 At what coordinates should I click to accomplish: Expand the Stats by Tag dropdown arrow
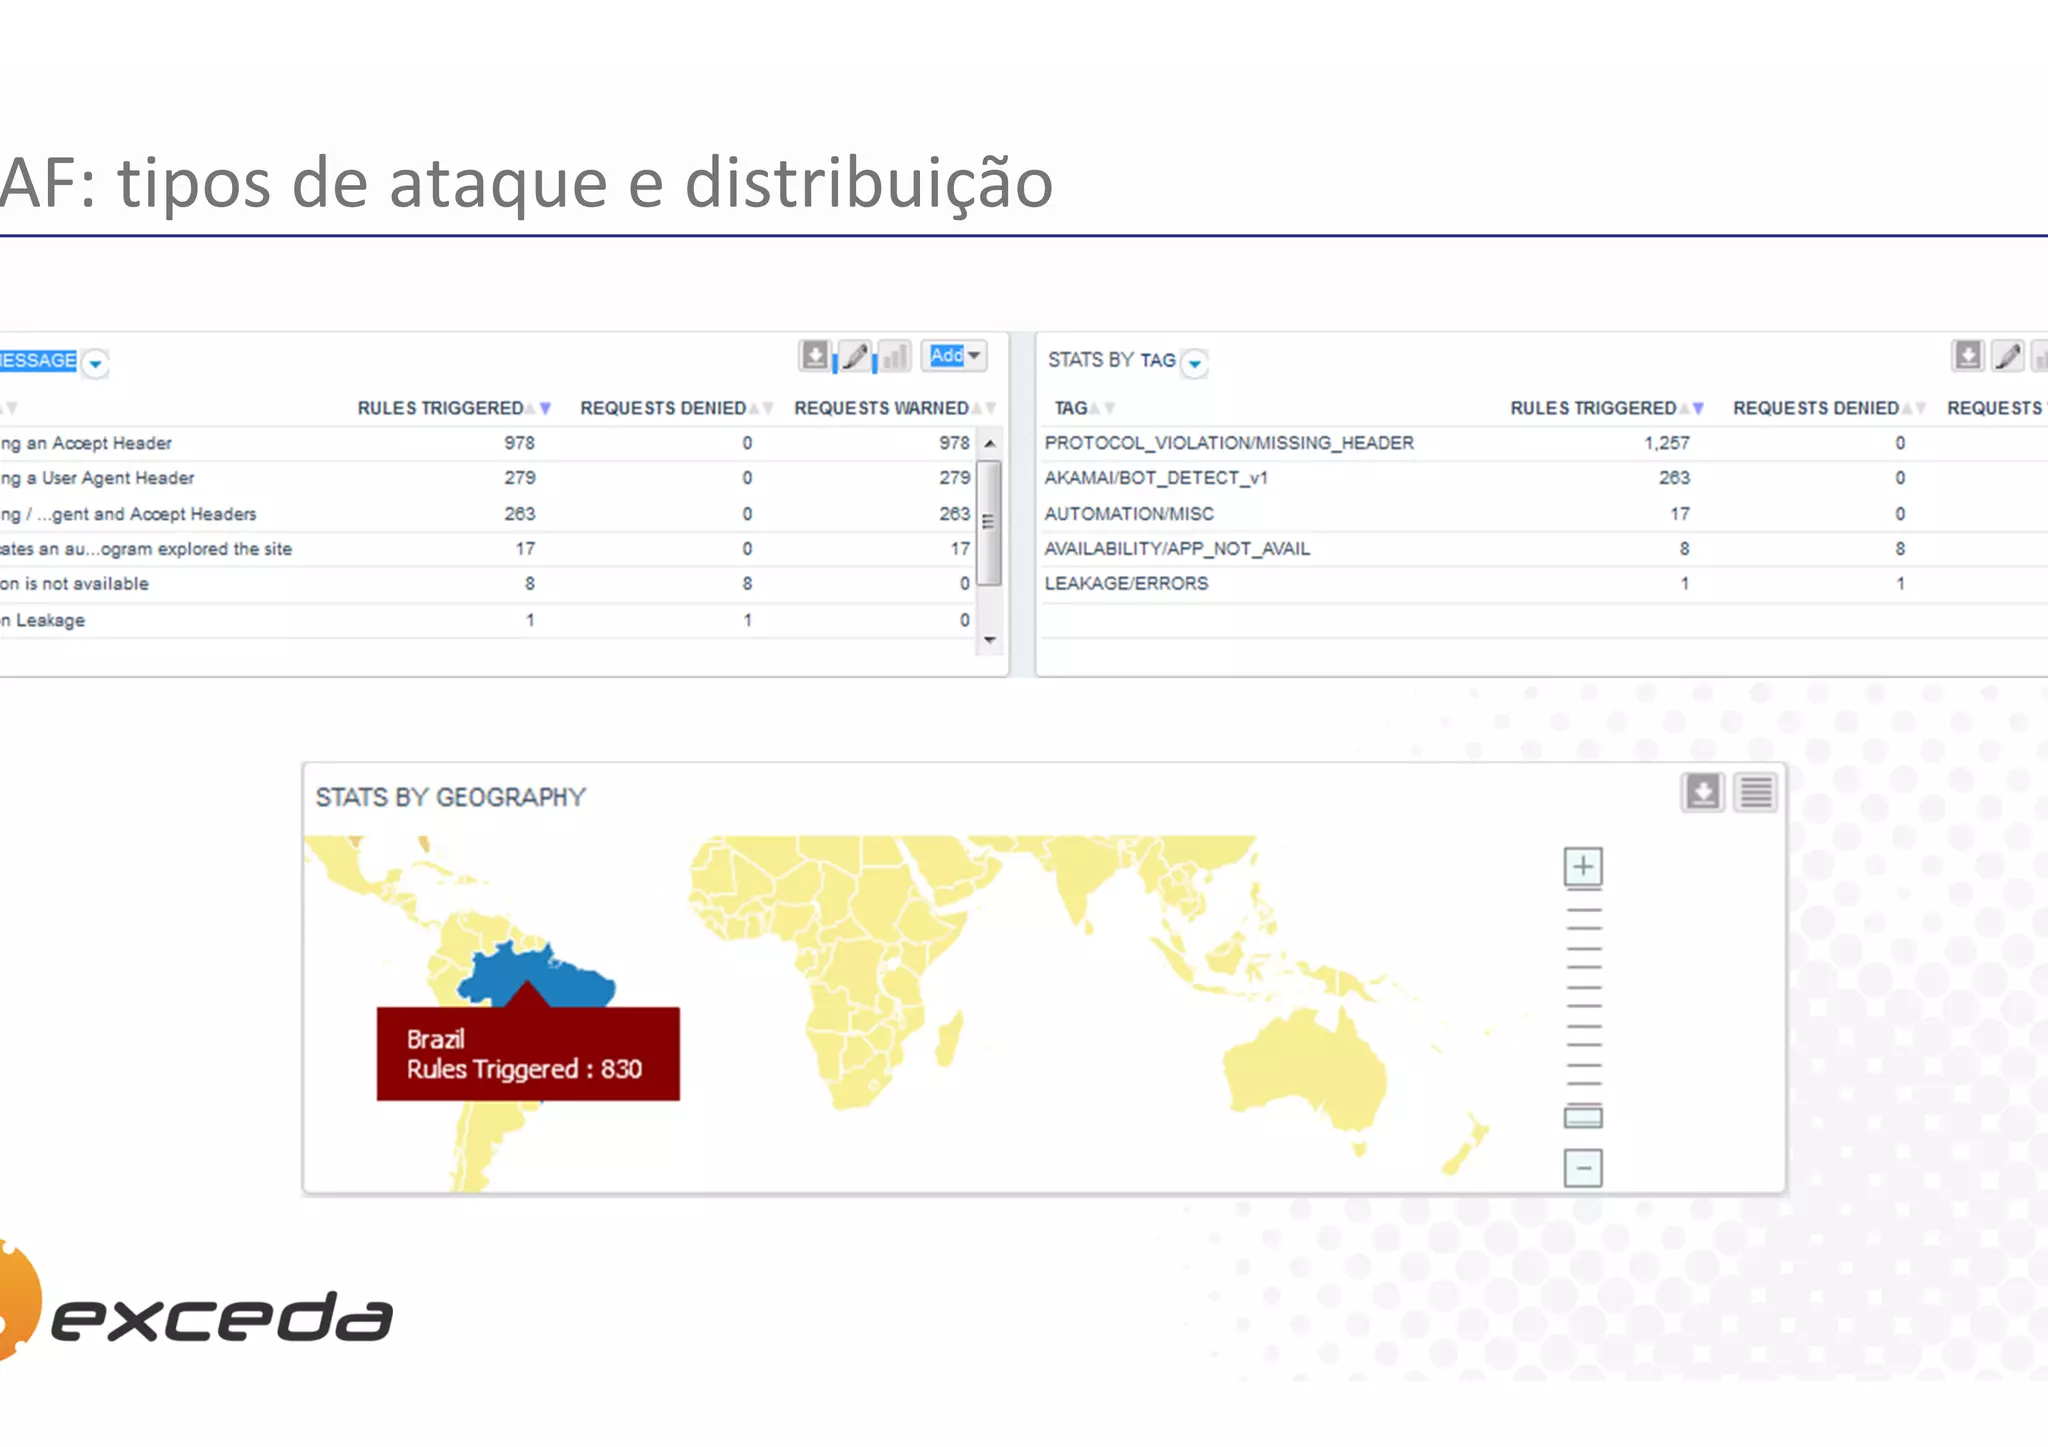point(1194,362)
